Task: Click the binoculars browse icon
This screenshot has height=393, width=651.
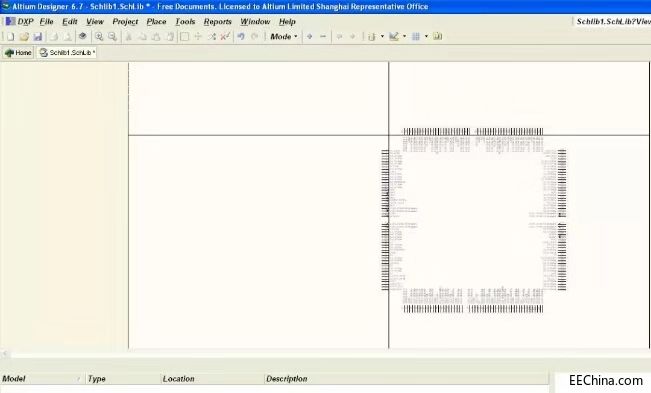Action: pos(83,37)
